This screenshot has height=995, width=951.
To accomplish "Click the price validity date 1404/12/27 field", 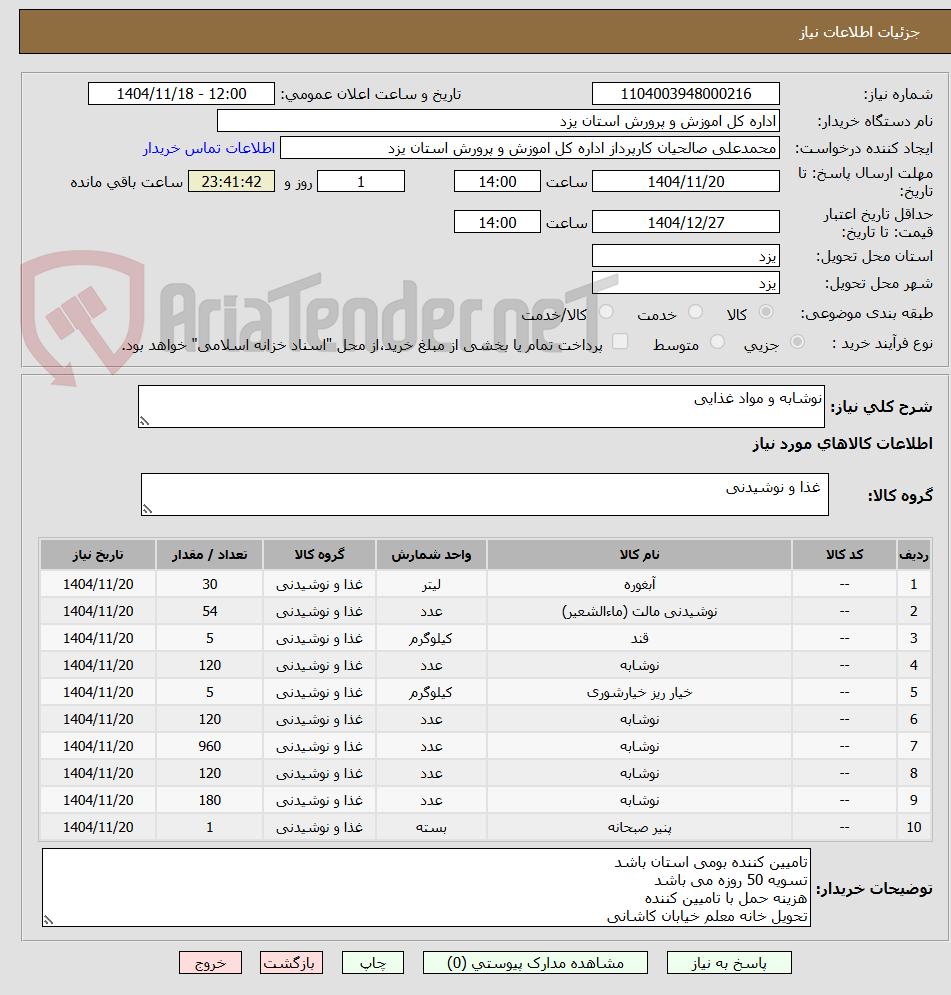I will coord(685,222).
